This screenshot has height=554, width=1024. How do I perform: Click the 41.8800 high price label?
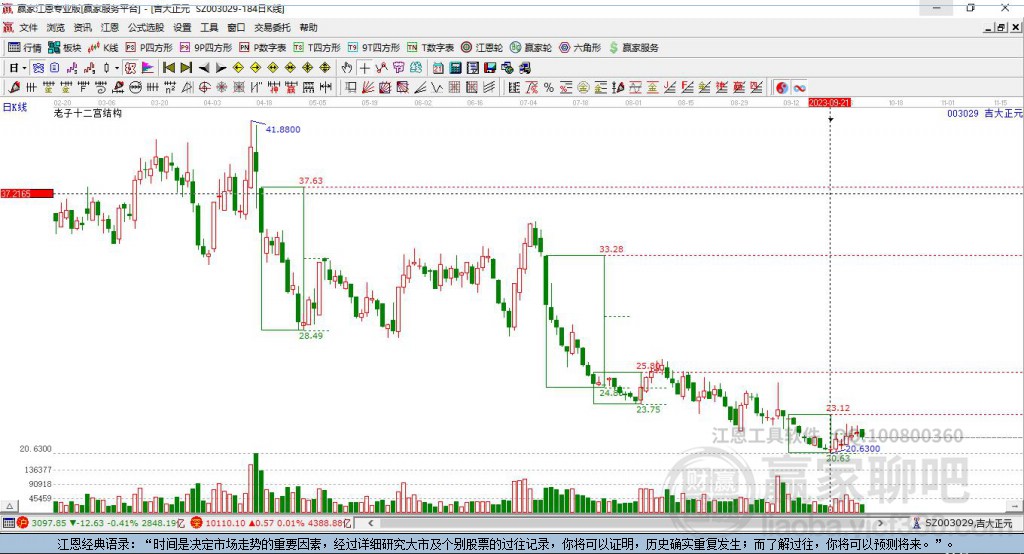283,129
